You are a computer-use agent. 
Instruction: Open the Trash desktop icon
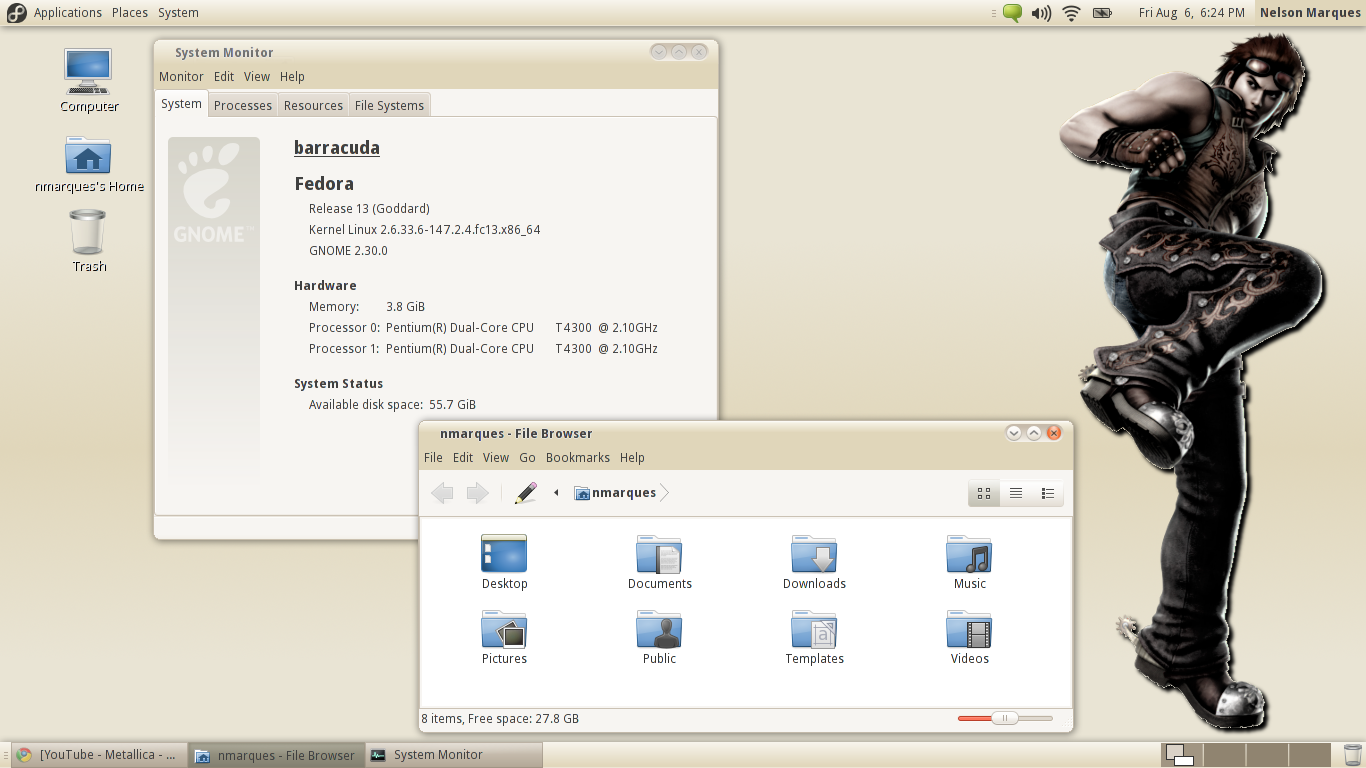(x=88, y=233)
